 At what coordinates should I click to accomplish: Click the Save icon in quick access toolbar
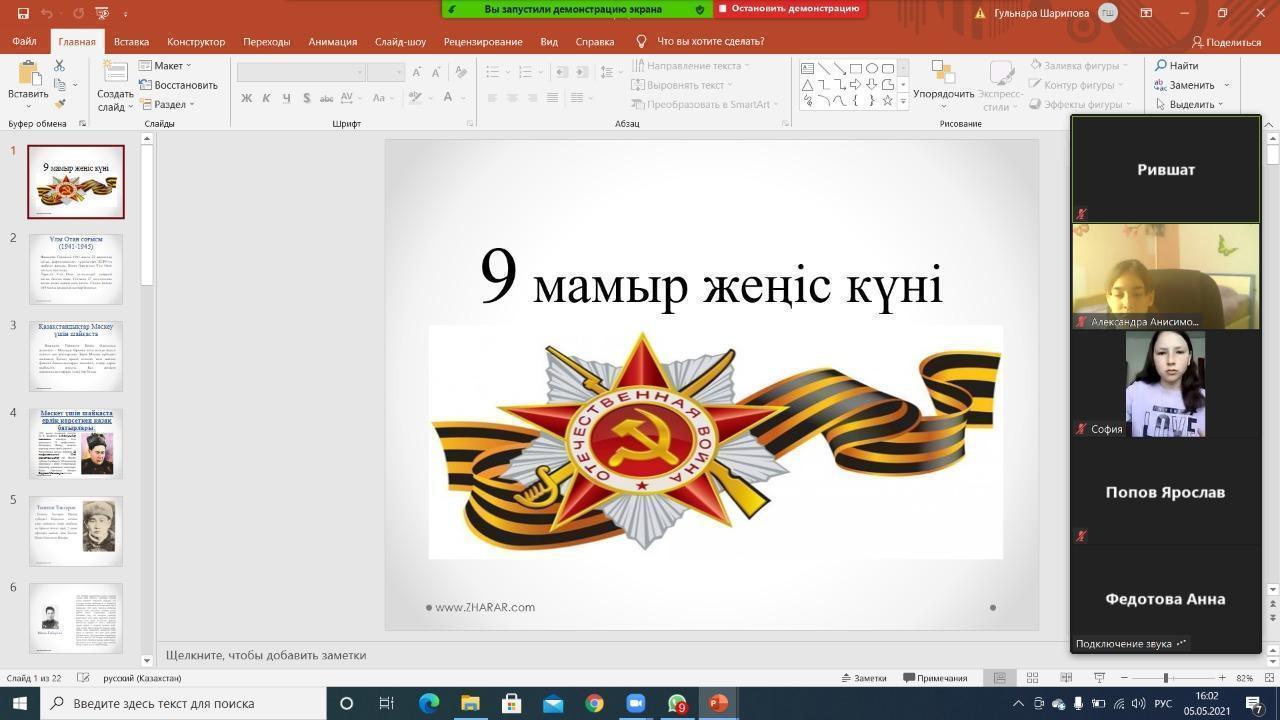pos(23,13)
